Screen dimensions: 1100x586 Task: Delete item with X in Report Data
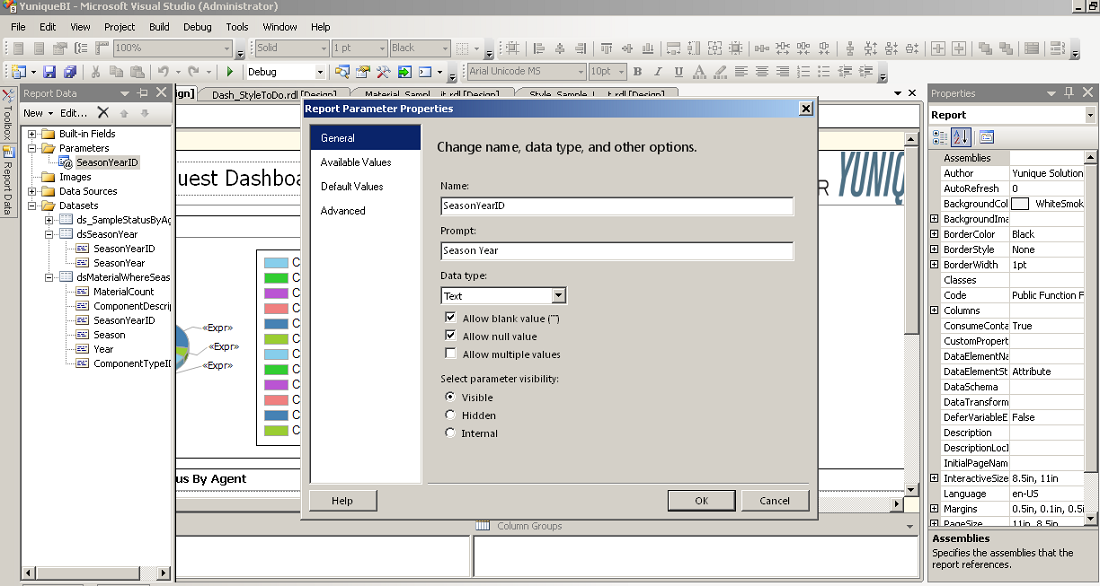(103, 112)
